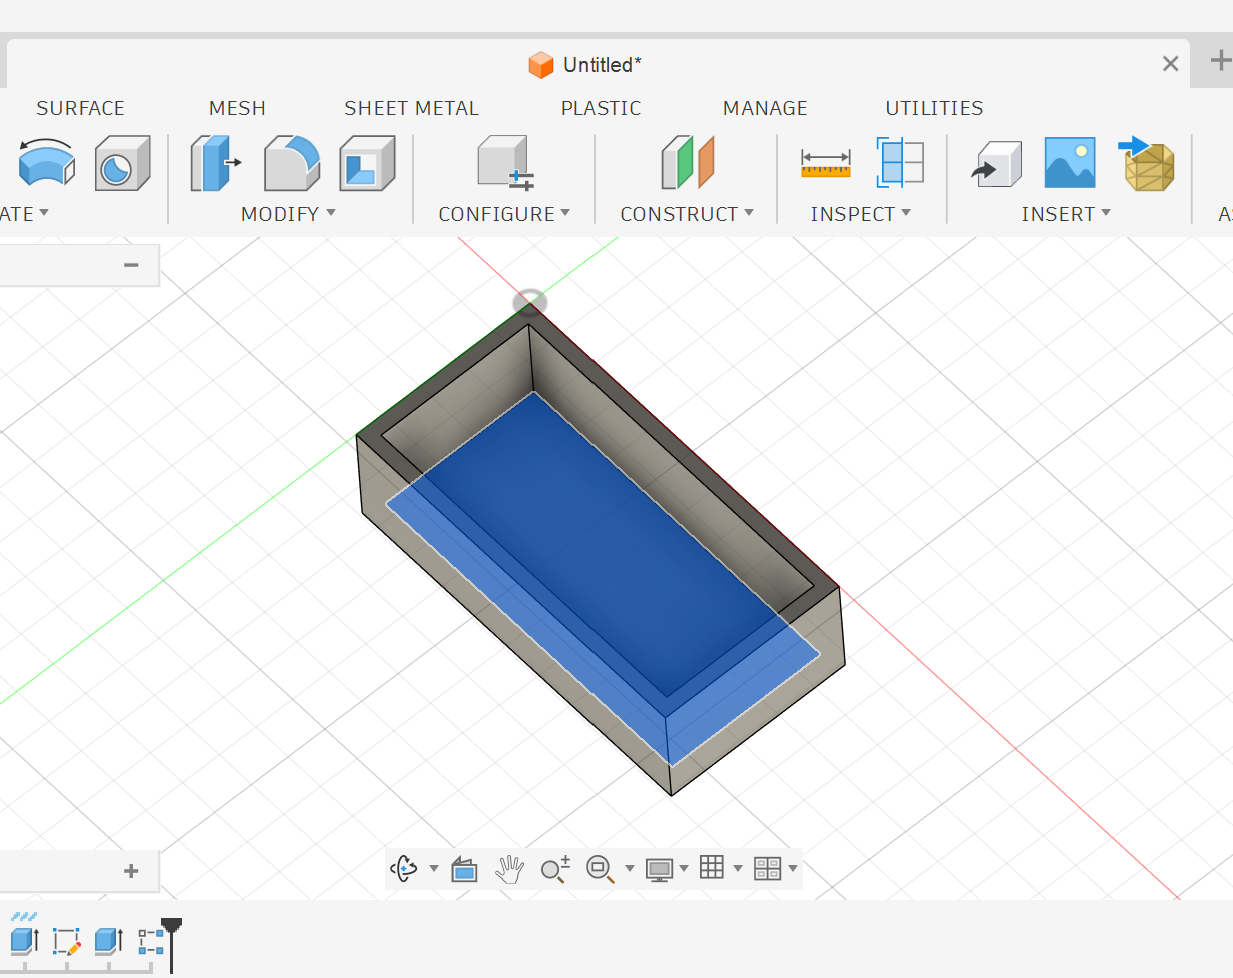
Task: Expand the Viewports dropdown arrow
Action: coord(793,868)
